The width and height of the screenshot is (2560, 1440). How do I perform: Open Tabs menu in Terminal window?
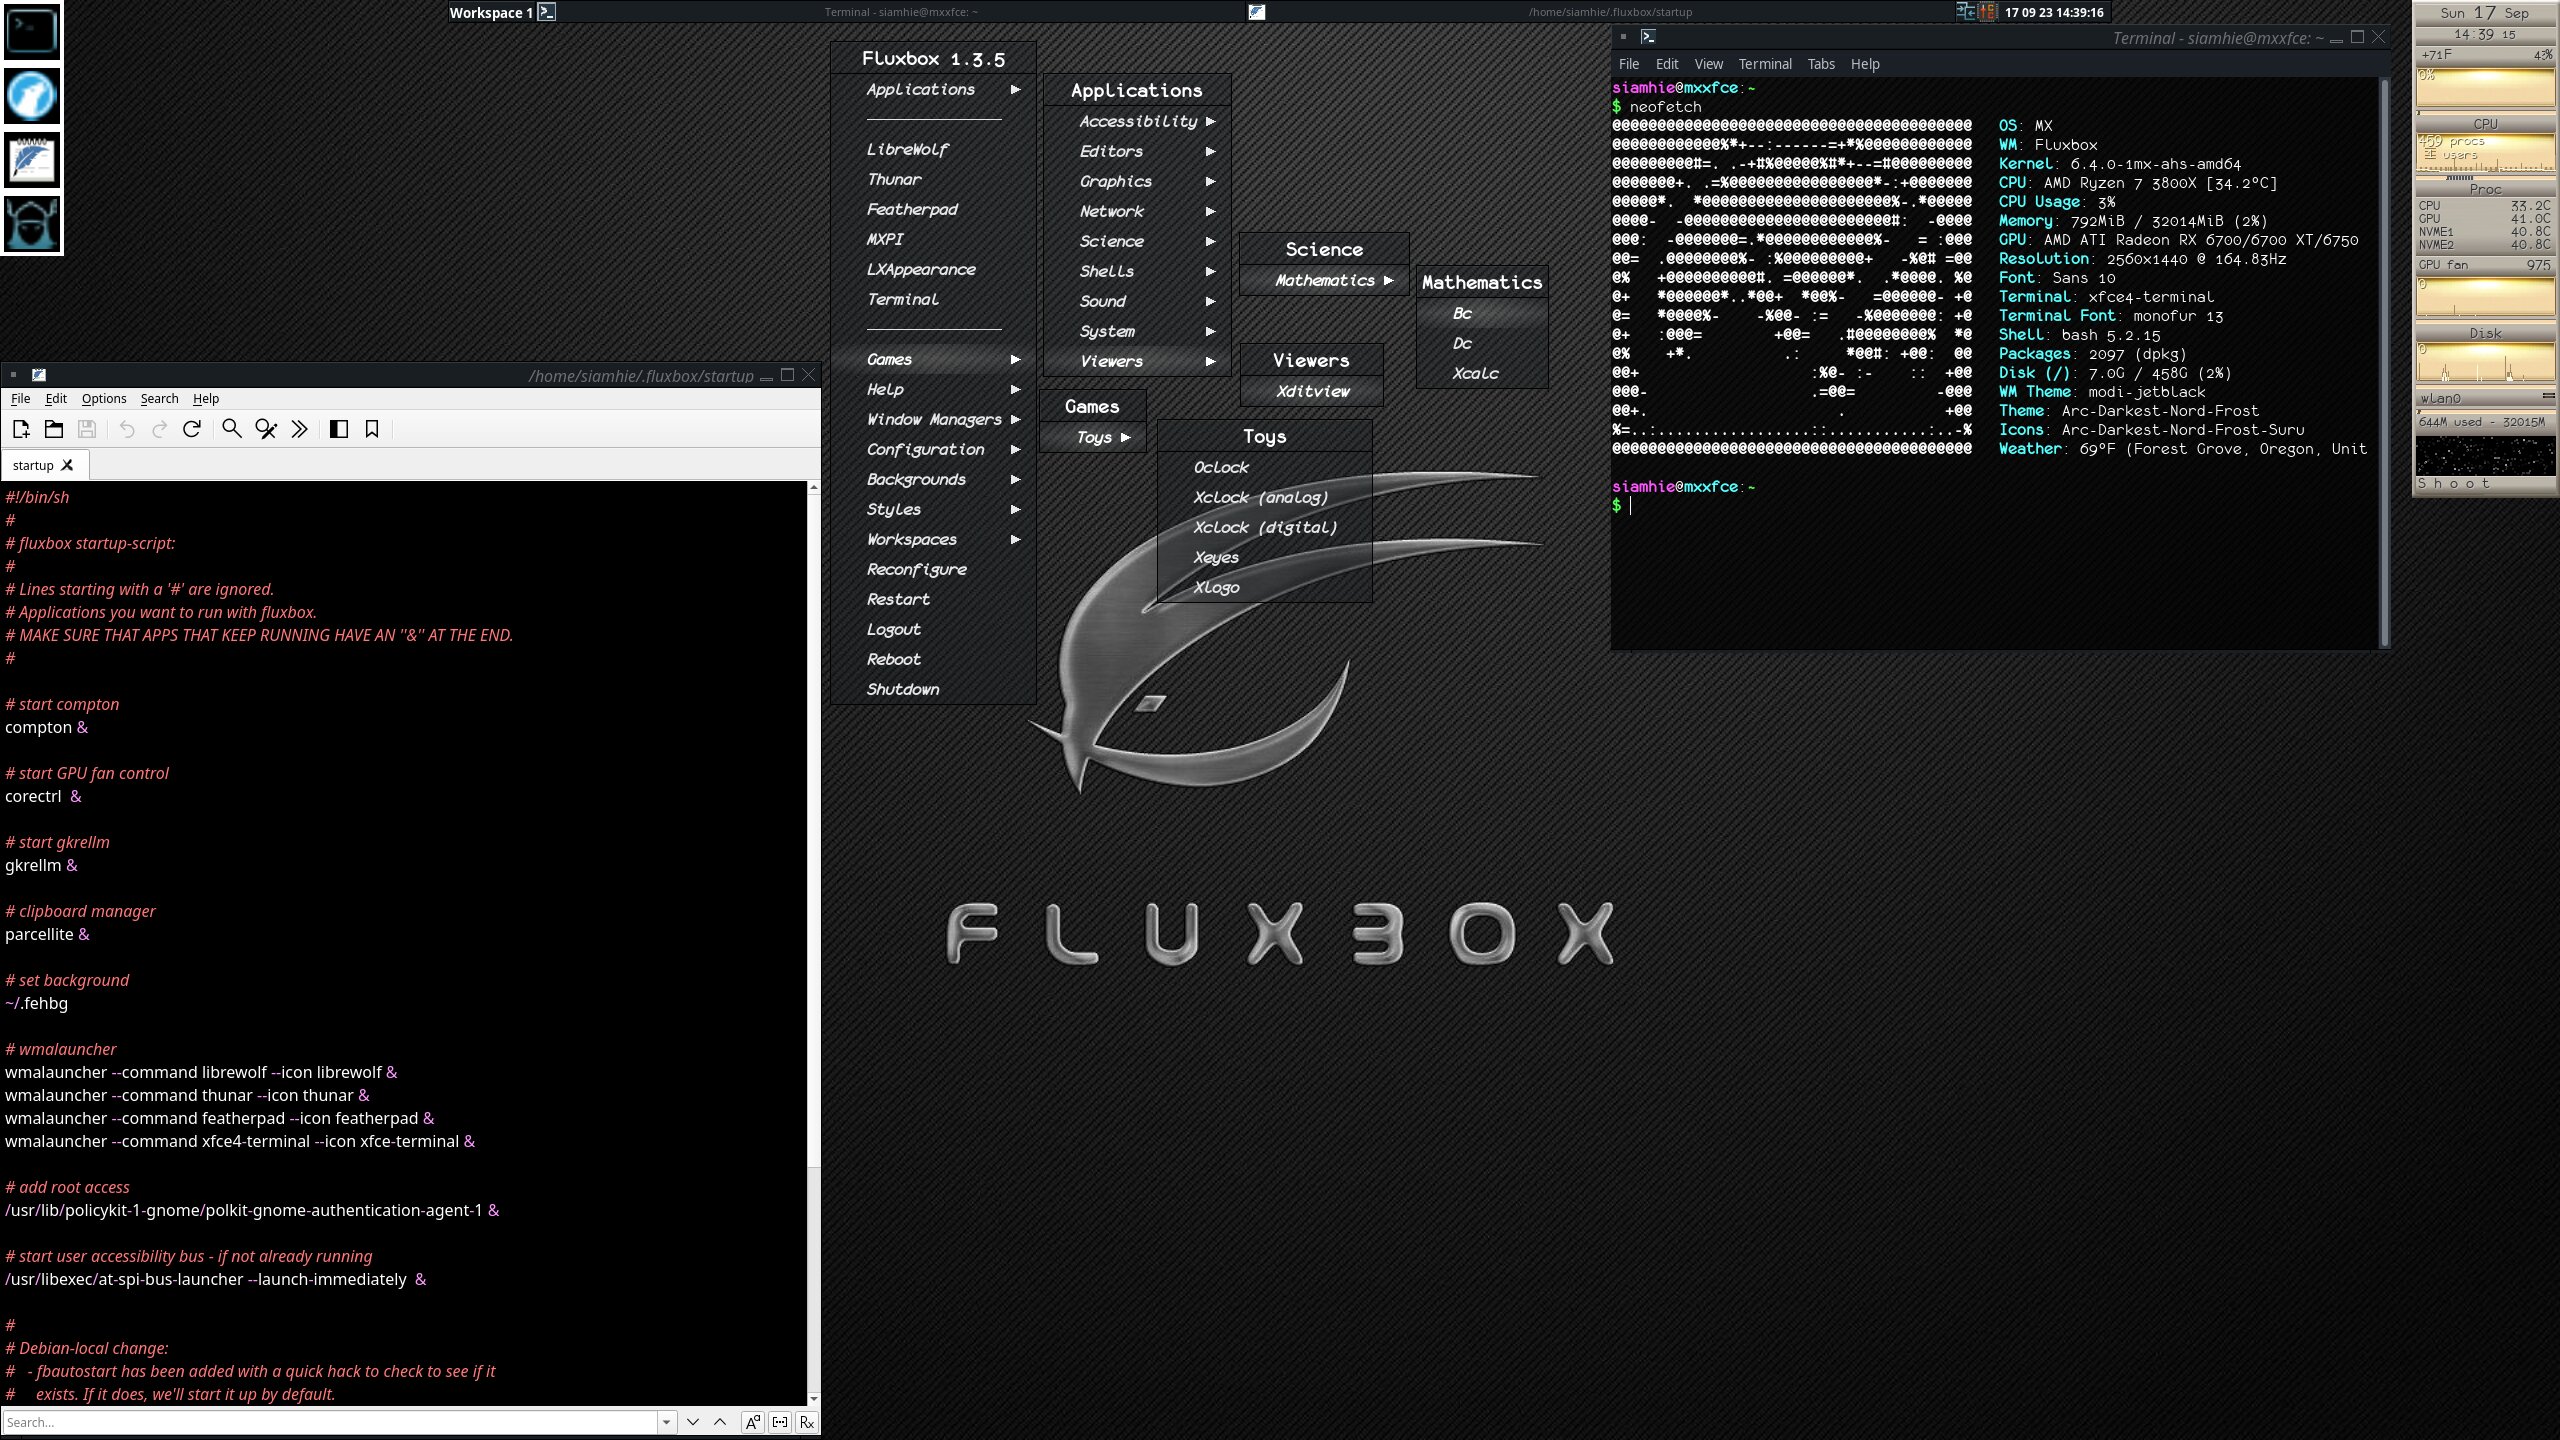(1821, 64)
